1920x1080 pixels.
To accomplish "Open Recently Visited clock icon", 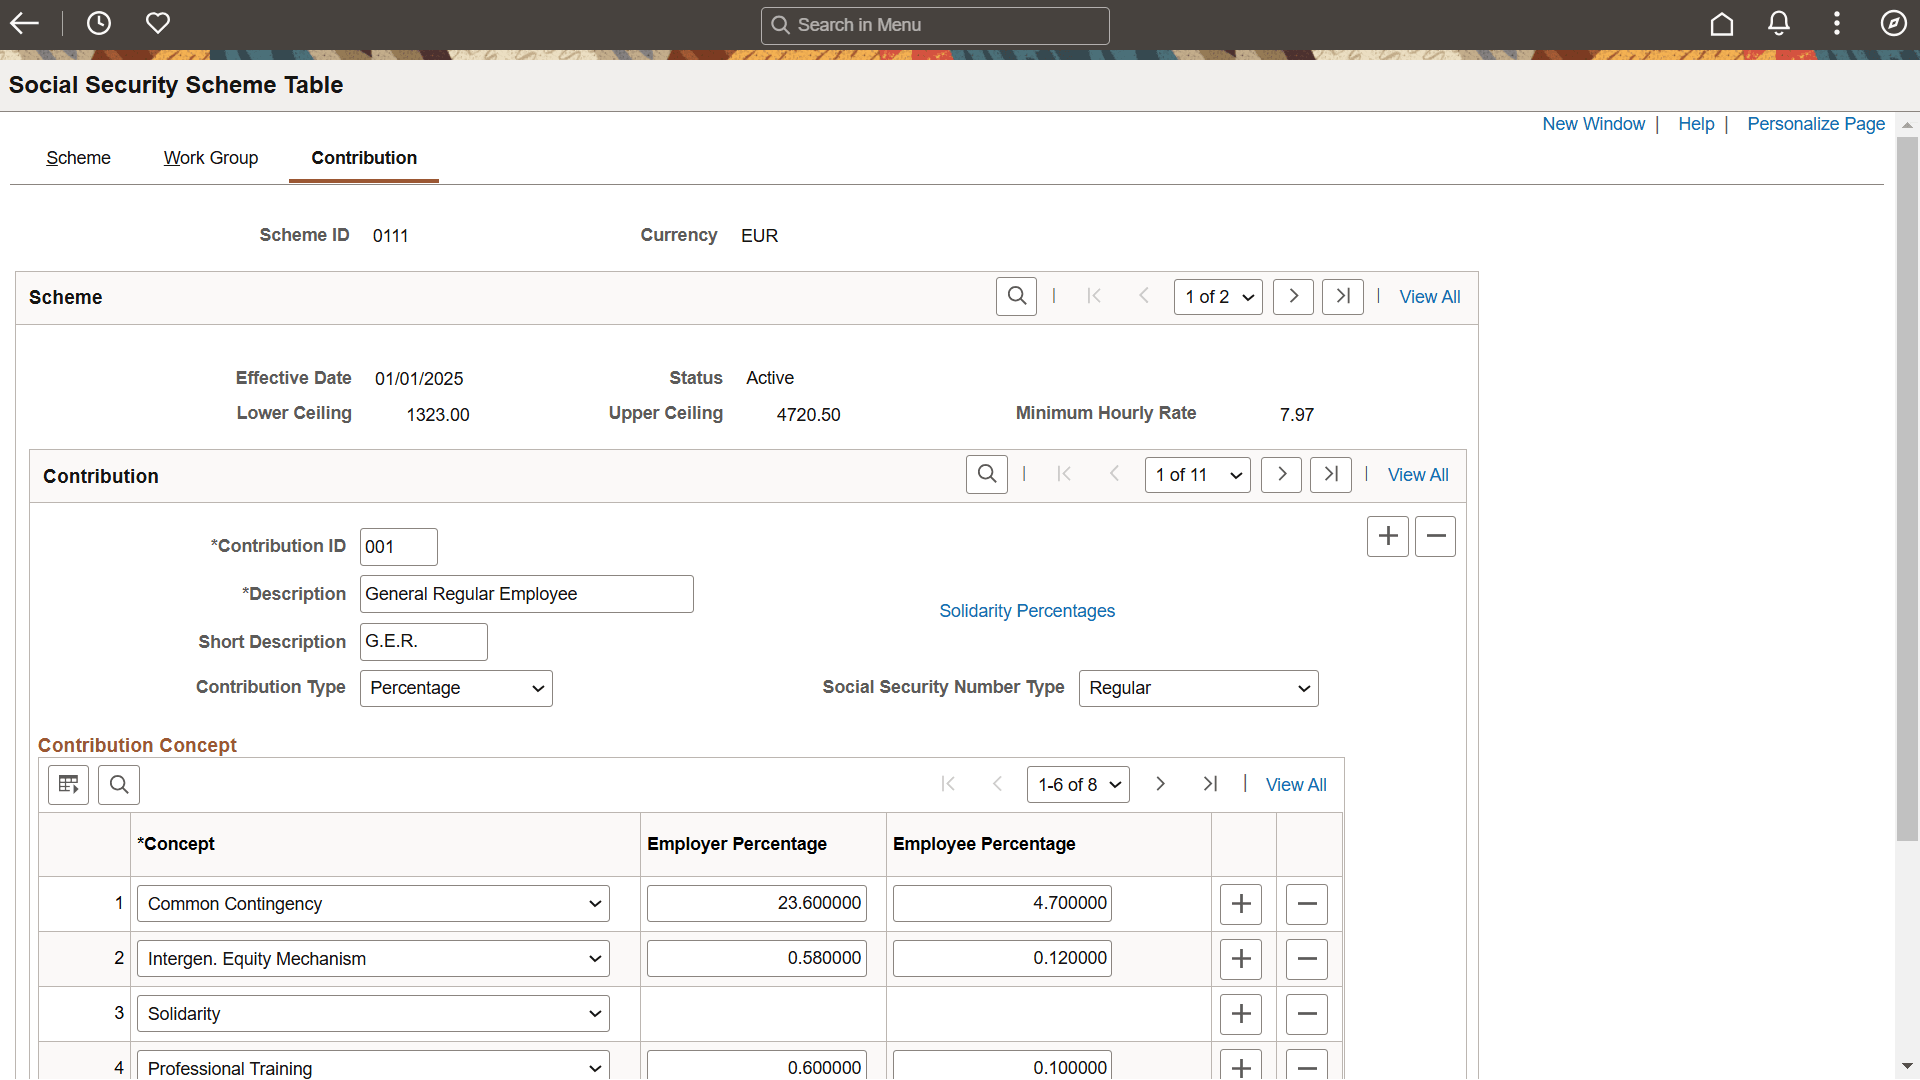I will click(x=99, y=23).
